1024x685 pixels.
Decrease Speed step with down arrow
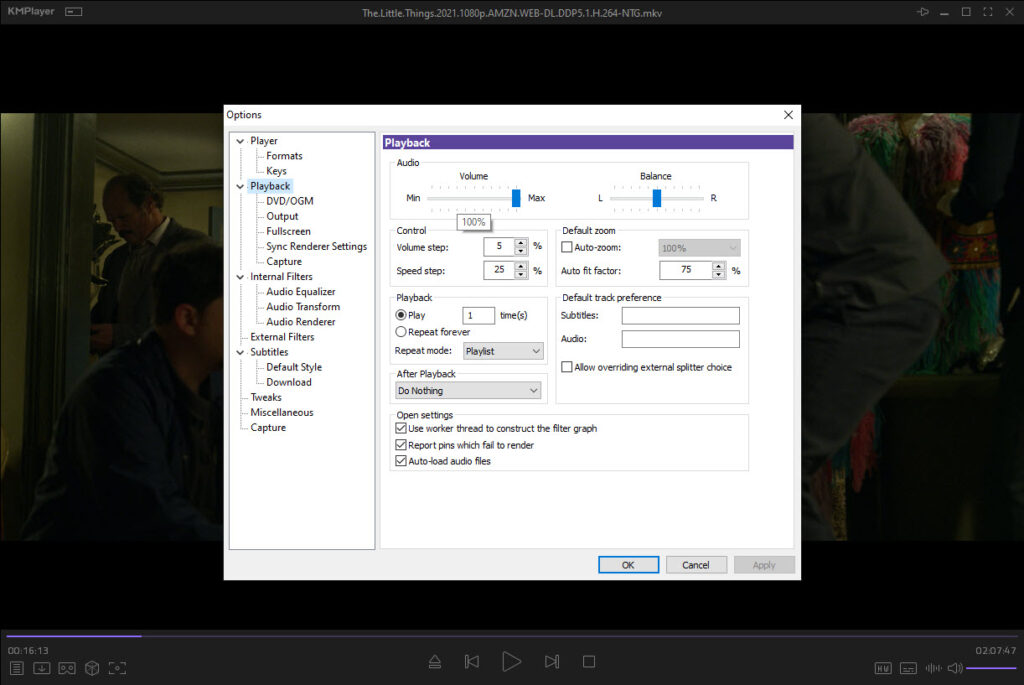pos(520,274)
